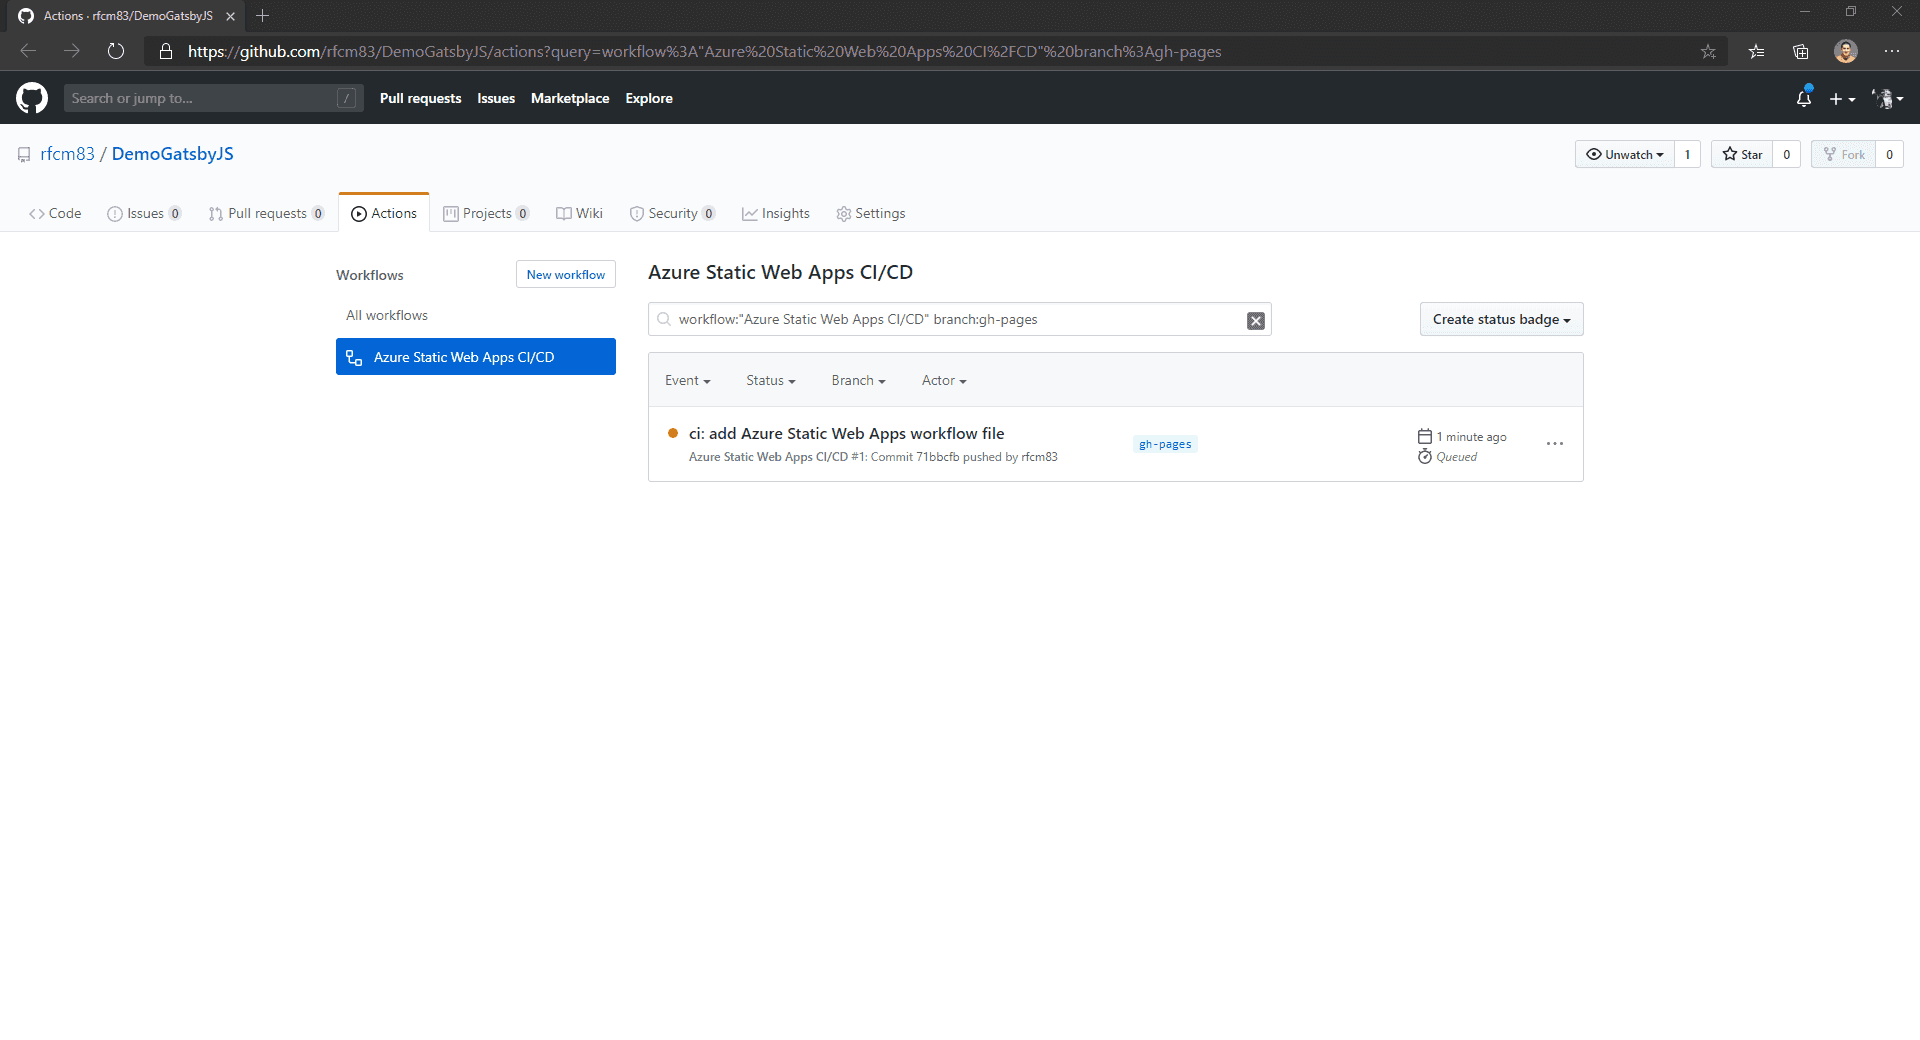Screen dimensions: 1920x1040
Task: Open the notifications bell
Action: (x=1804, y=98)
